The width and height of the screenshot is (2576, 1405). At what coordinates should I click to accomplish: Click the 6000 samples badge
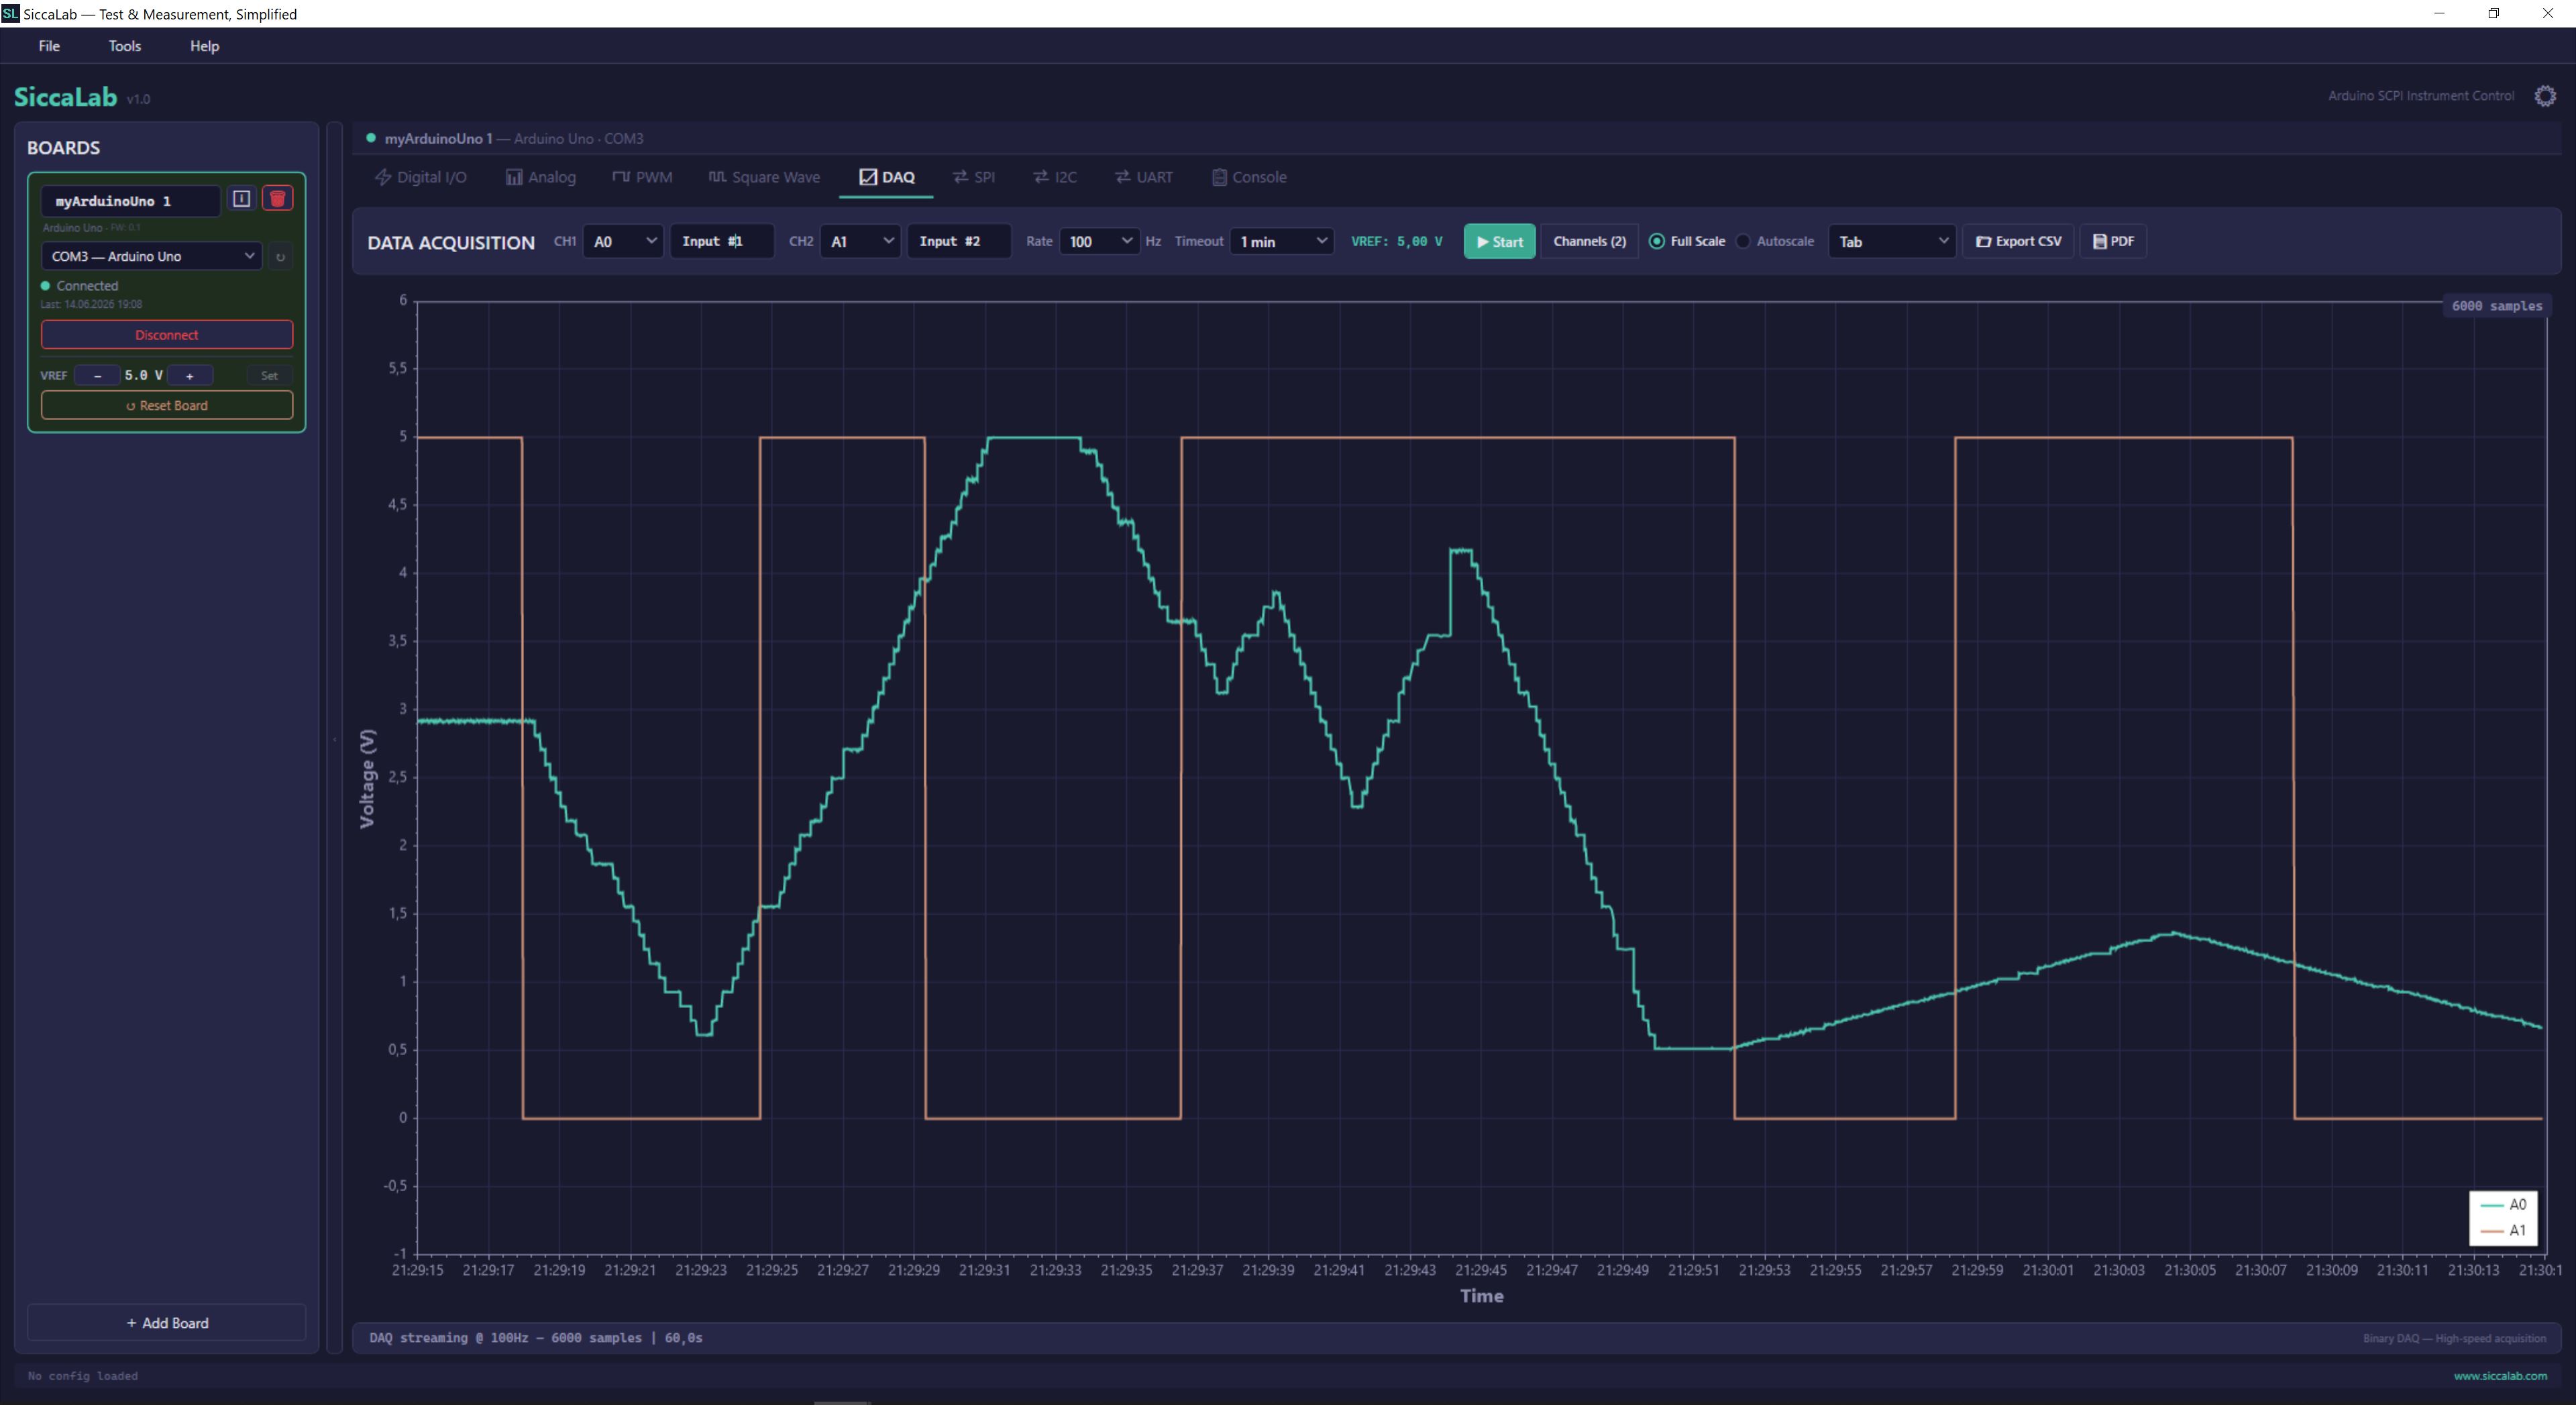[x=2496, y=306]
